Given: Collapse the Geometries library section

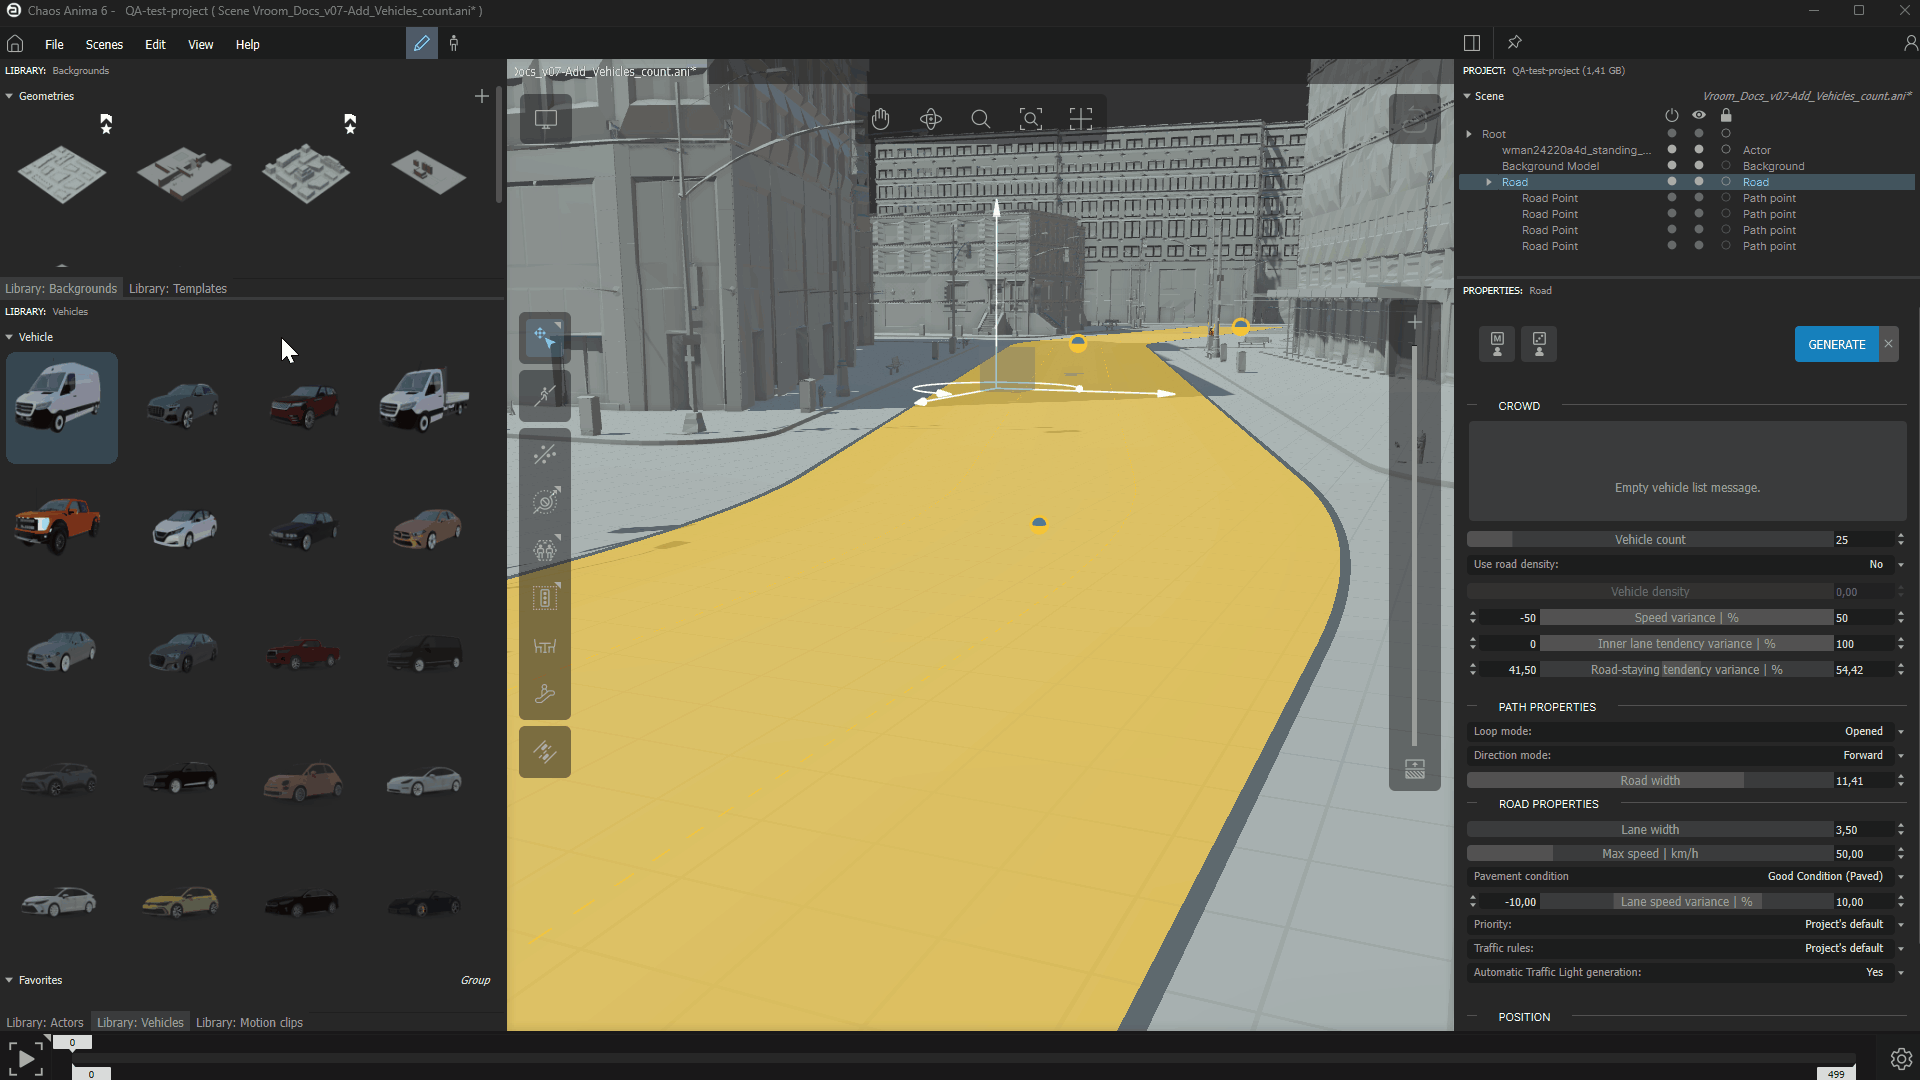Looking at the screenshot, I should click(x=9, y=96).
